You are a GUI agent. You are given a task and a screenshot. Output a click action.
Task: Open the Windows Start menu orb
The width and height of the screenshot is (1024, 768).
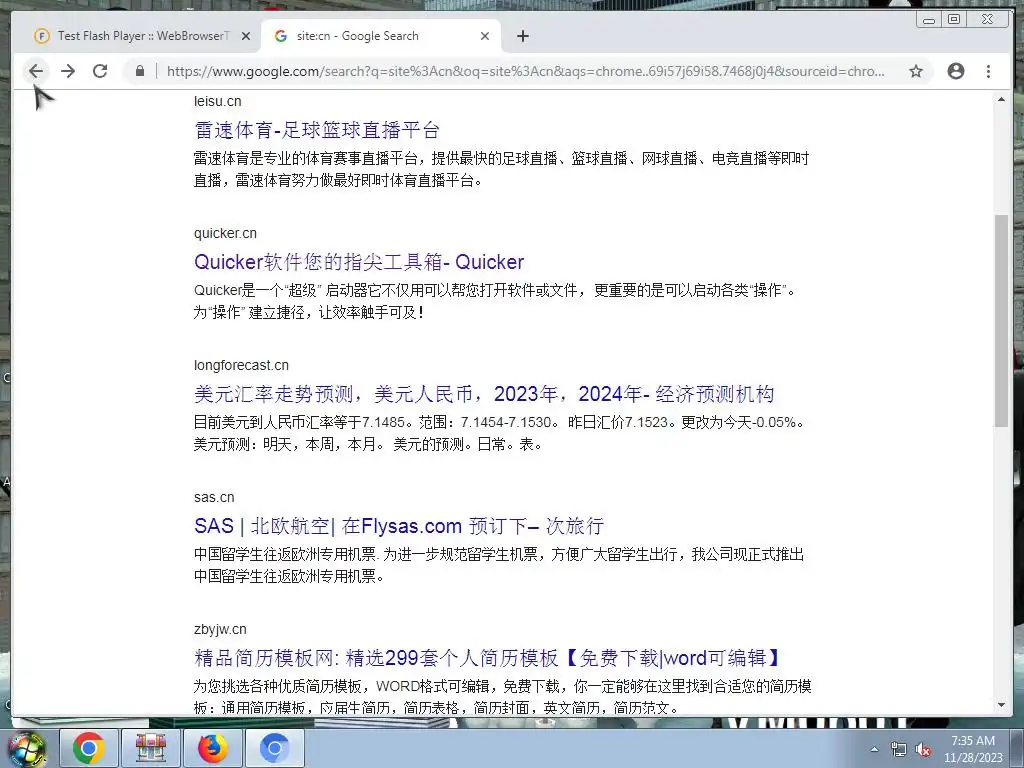27,748
